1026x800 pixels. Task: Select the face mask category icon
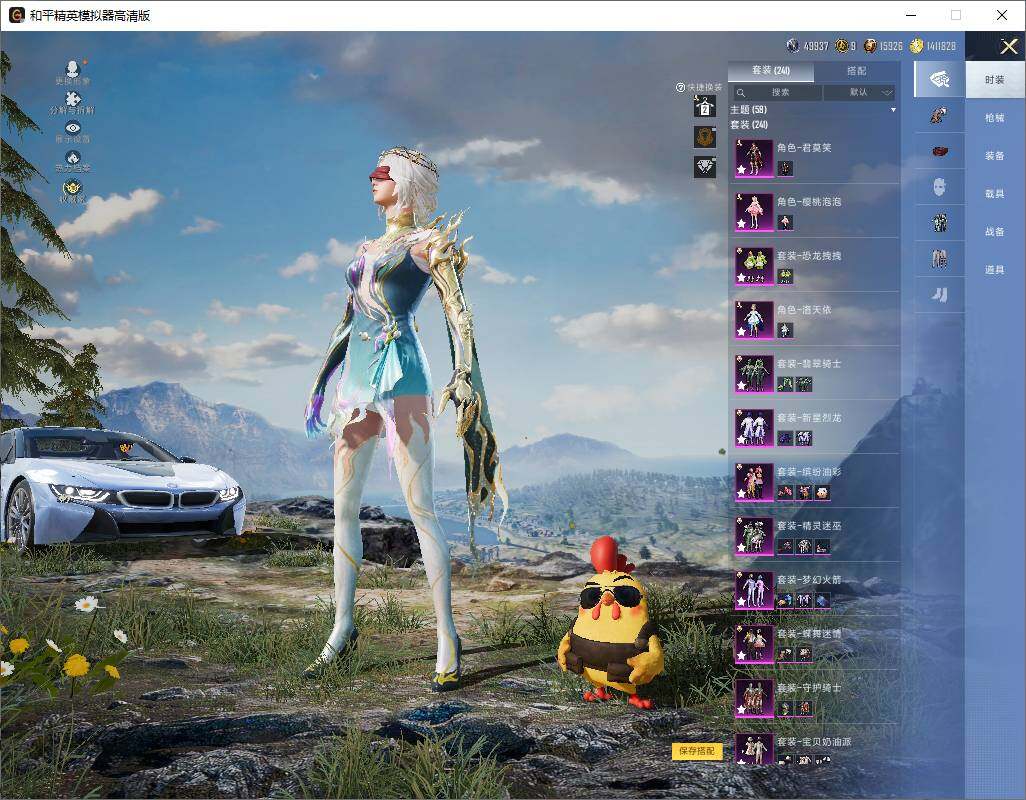point(940,187)
